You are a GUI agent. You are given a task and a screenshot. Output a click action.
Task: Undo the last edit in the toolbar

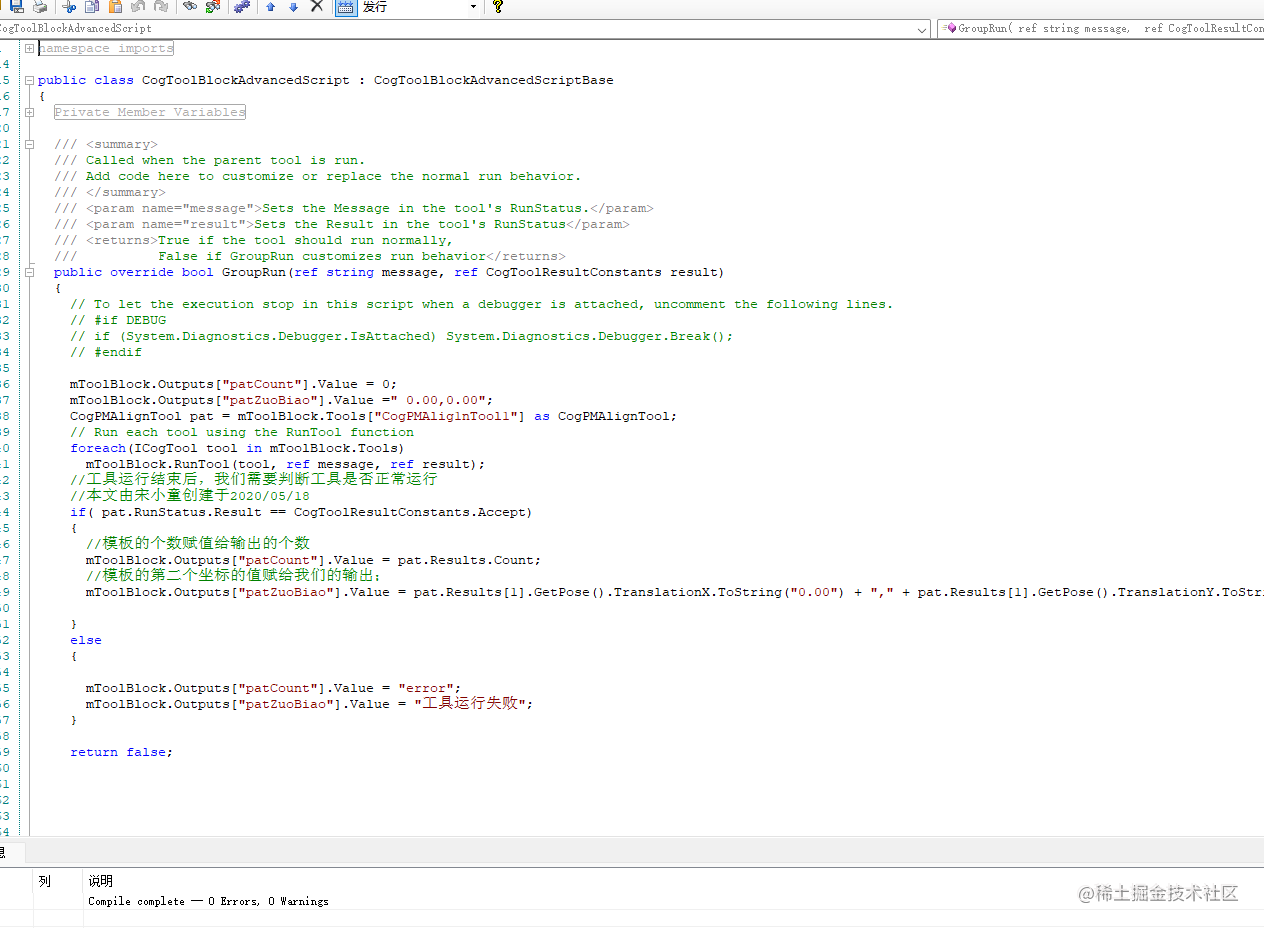(x=138, y=6)
